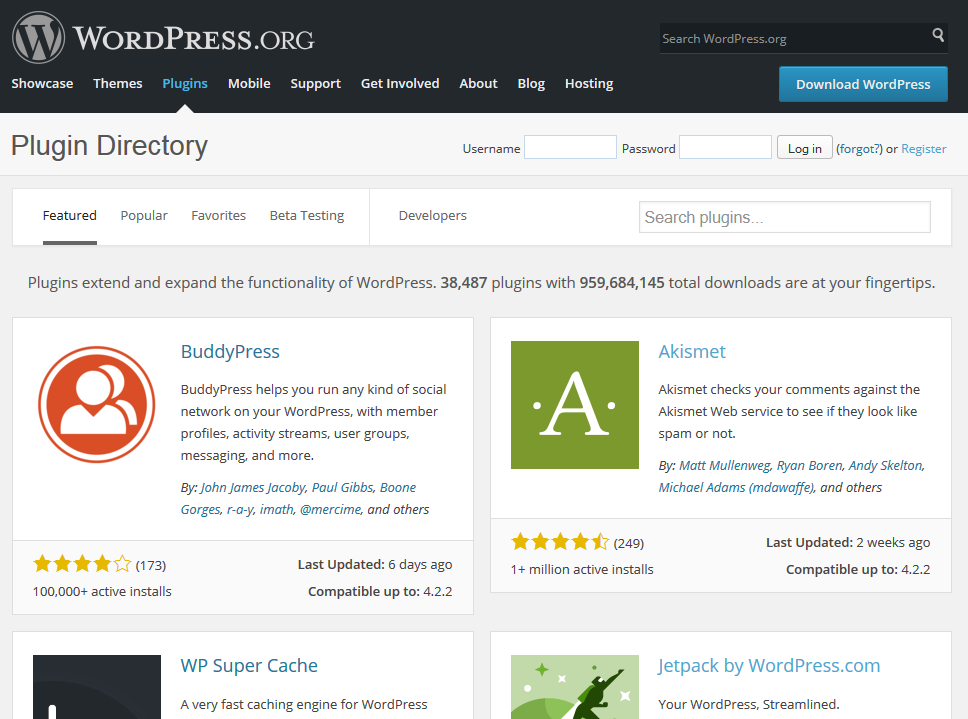Image resolution: width=968 pixels, height=719 pixels.
Task: Open the Jetpack by WordPress.com title link
Action: pos(769,665)
